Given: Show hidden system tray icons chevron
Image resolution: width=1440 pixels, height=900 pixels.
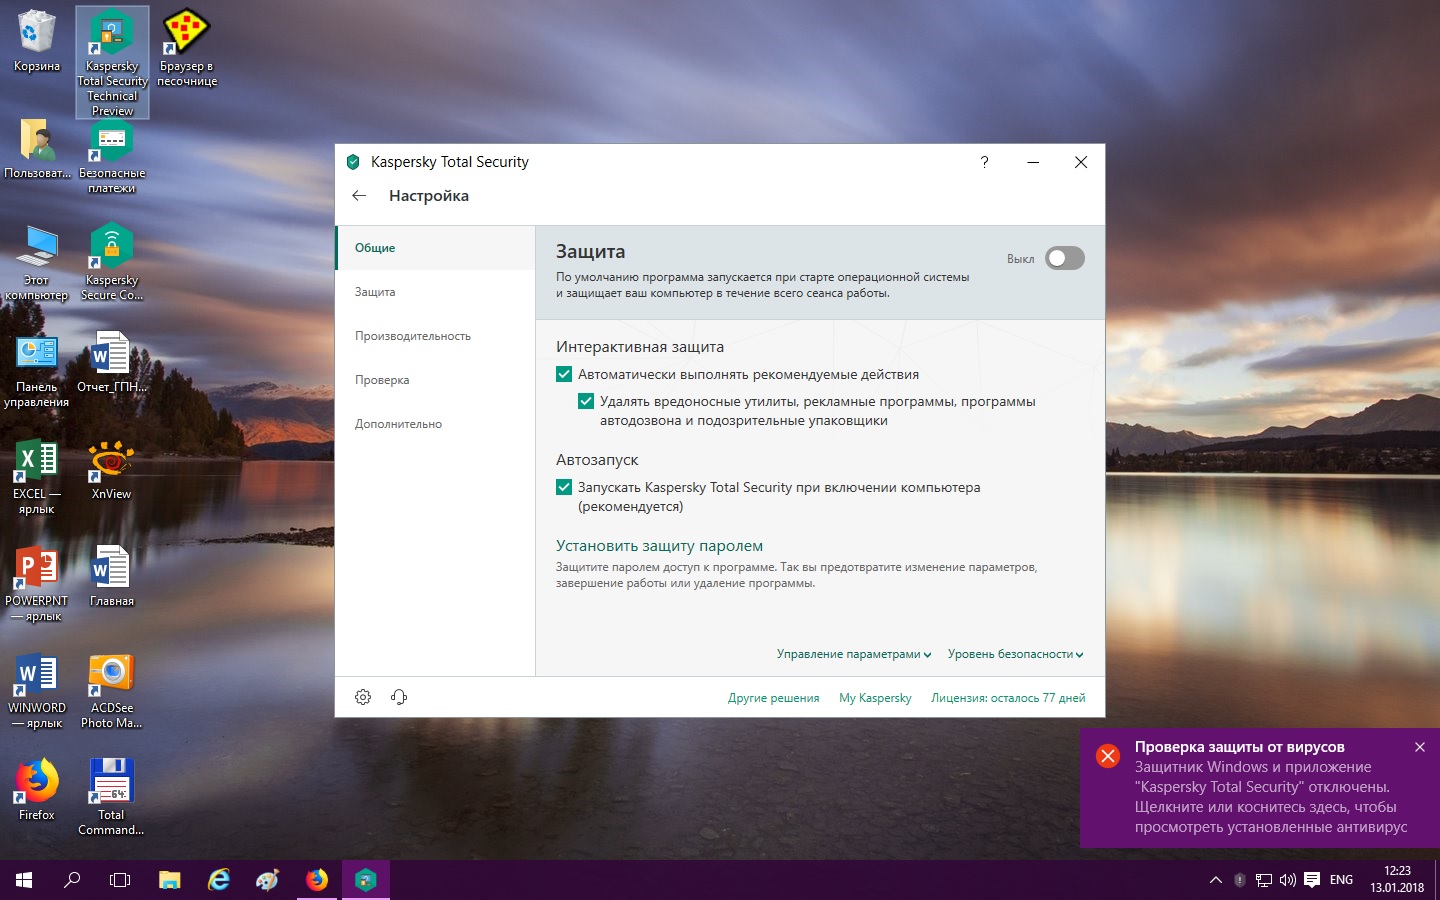Looking at the screenshot, I should pyautogui.click(x=1215, y=880).
